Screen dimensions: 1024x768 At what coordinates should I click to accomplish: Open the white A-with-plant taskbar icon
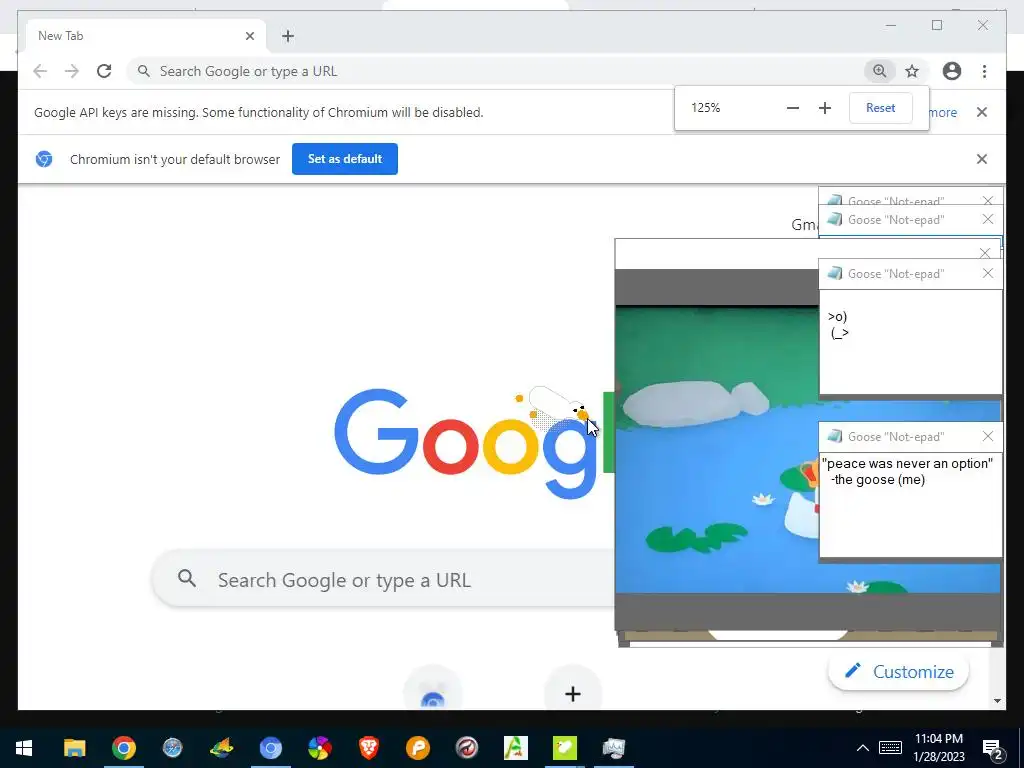click(515, 748)
